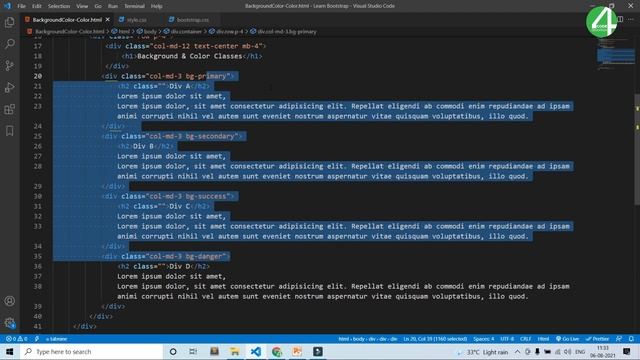The height and width of the screenshot is (360, 640).
Task: Click Go Live in status bar
Action: pyautogui.click(x=567, y=339)
